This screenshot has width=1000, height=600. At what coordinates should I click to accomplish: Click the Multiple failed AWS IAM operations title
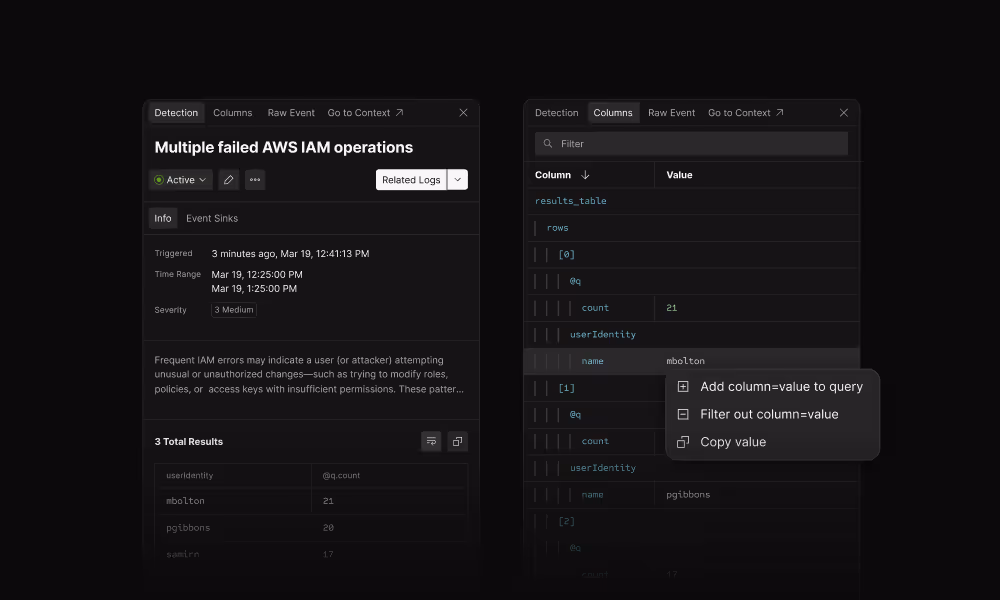pos(284,147)
